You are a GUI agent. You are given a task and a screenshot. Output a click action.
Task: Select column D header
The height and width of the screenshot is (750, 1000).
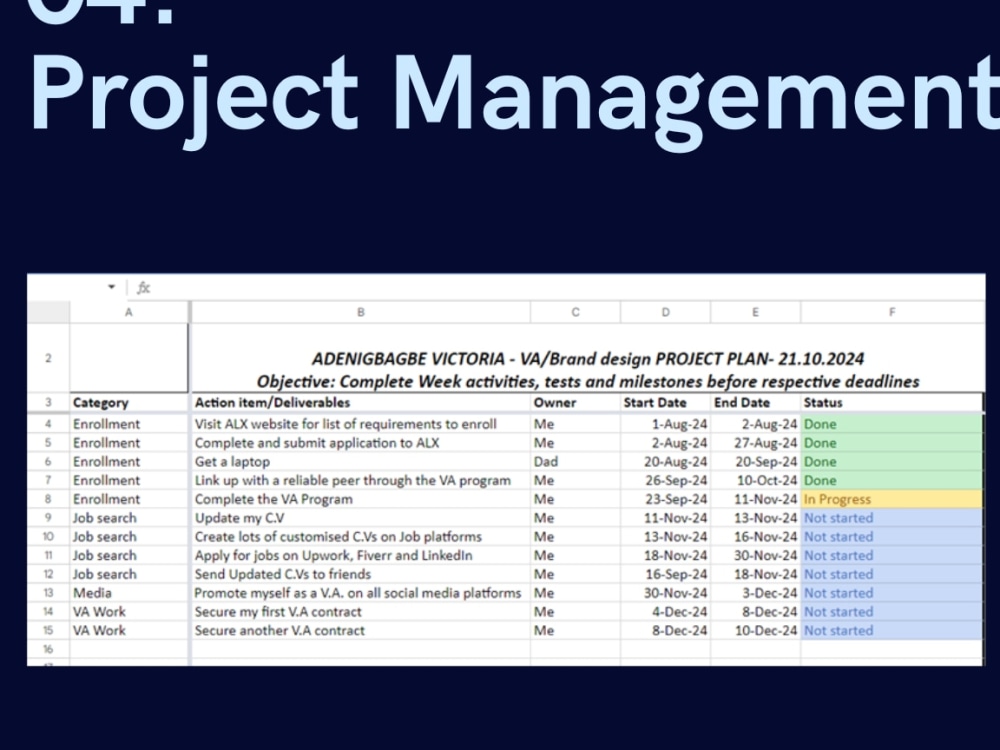tap(665, 312)
